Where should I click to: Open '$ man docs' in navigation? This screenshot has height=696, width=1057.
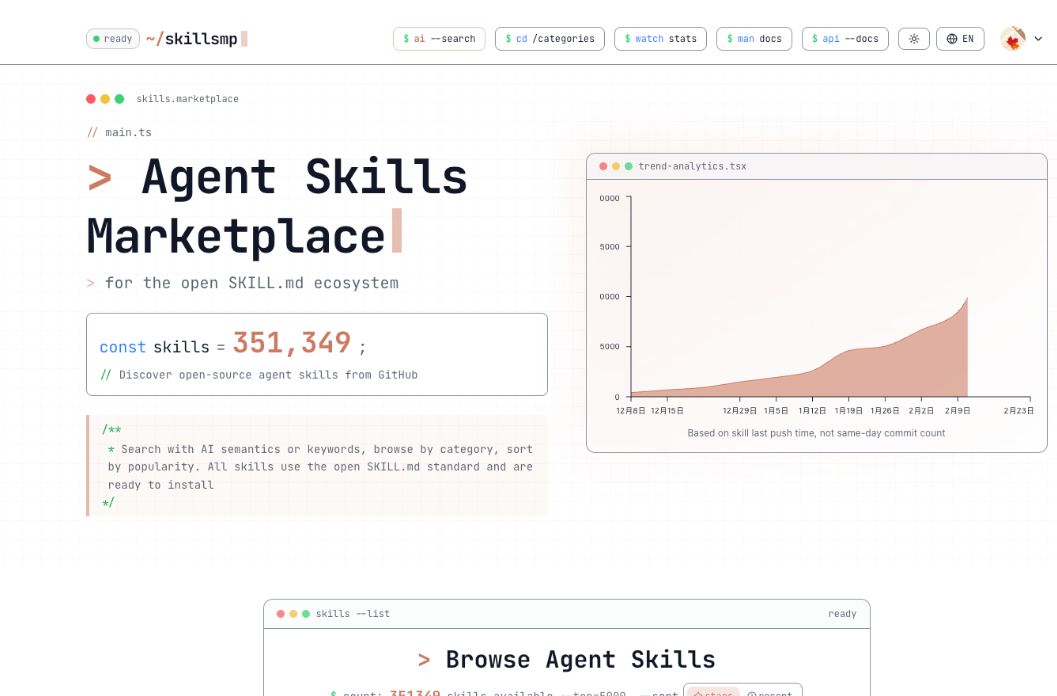pos(754,39)
